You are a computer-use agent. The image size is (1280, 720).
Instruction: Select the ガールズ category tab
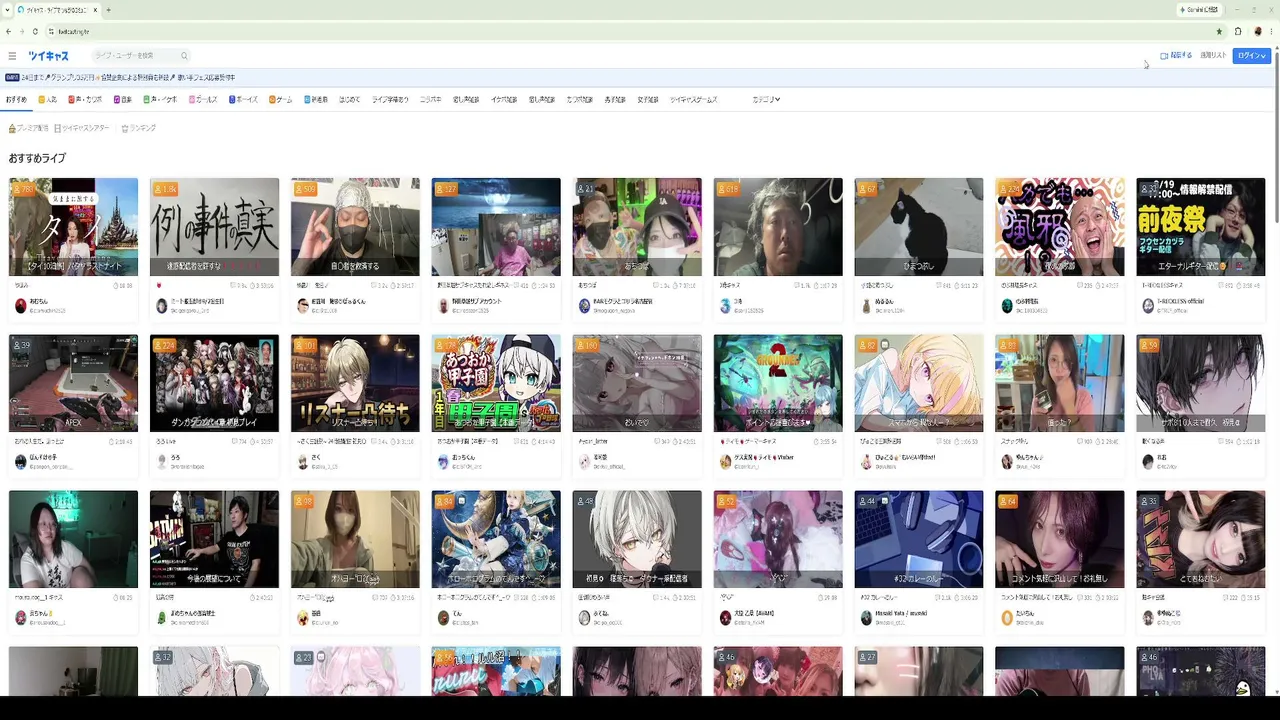pyautogui.click(x=203, y=100)
